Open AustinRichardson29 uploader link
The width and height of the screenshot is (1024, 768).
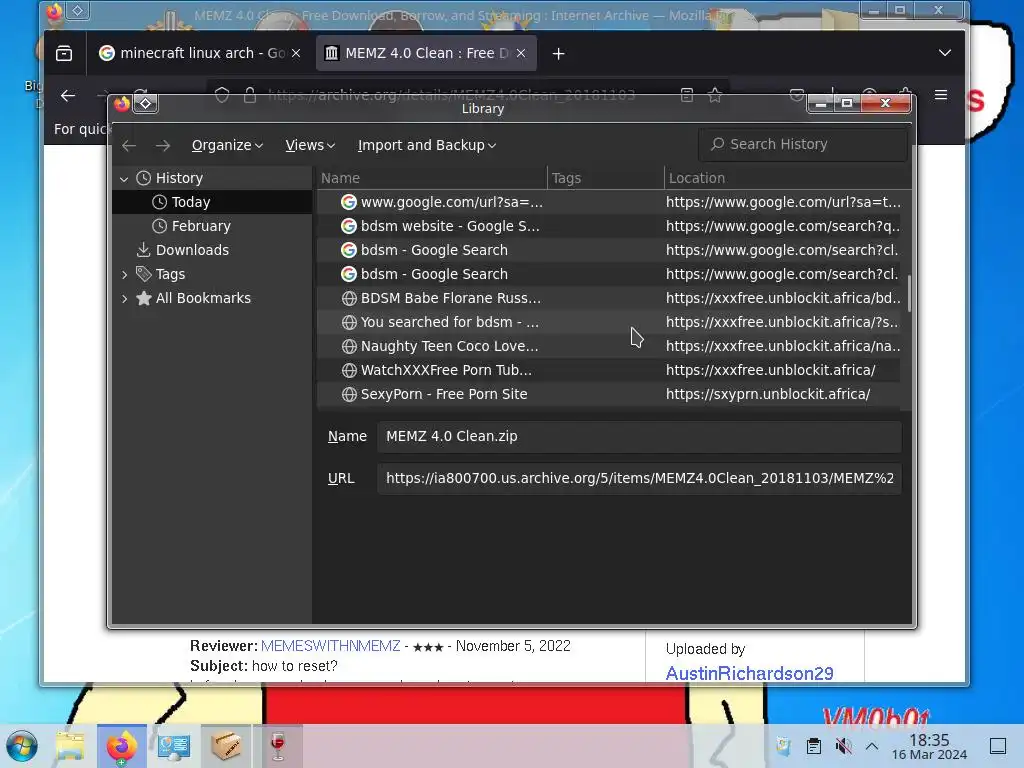point(749,673)
